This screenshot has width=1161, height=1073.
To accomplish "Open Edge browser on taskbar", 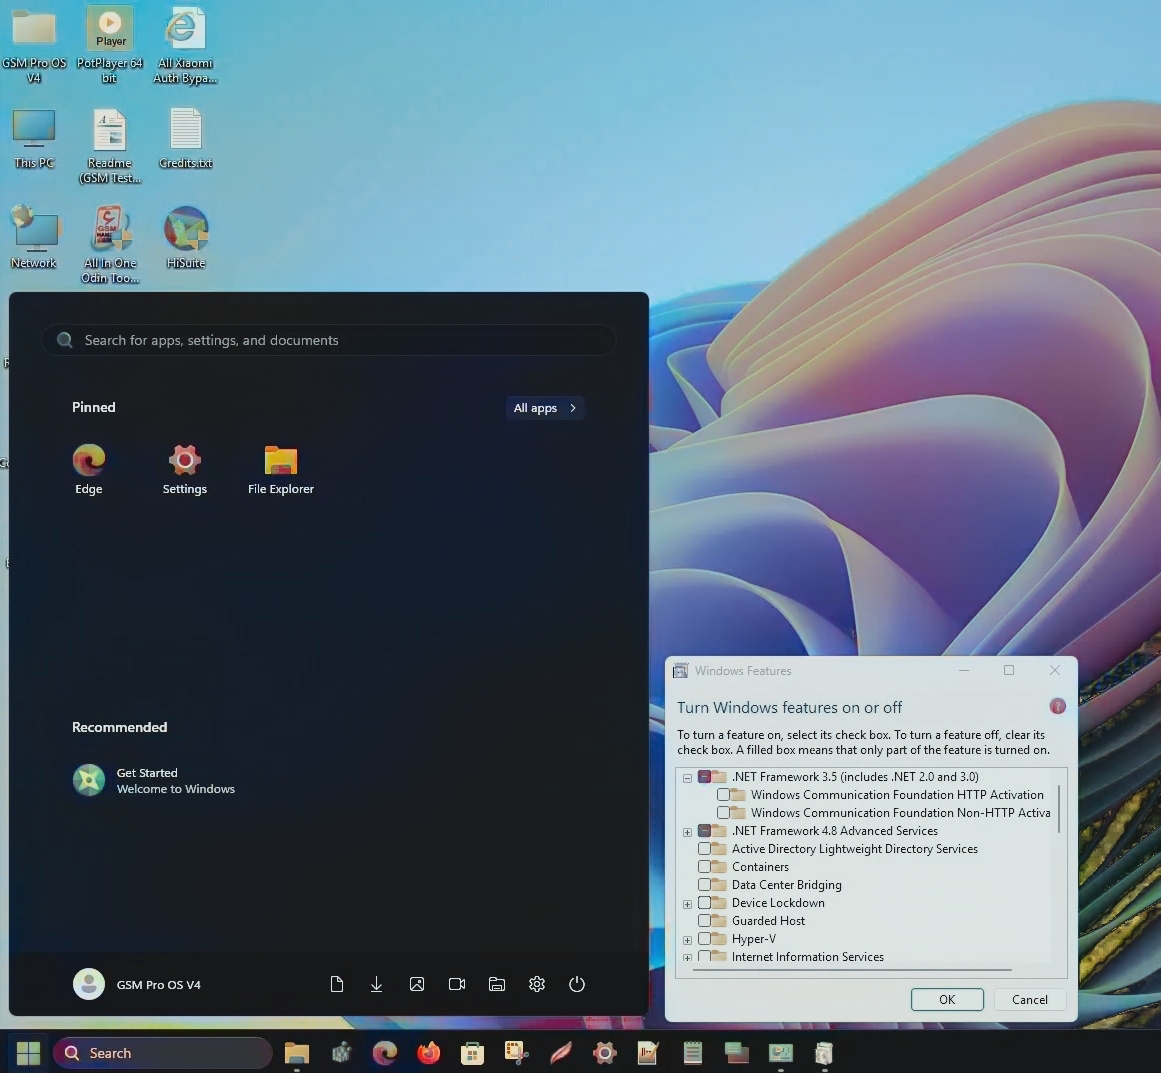I will coord(384,1052).
